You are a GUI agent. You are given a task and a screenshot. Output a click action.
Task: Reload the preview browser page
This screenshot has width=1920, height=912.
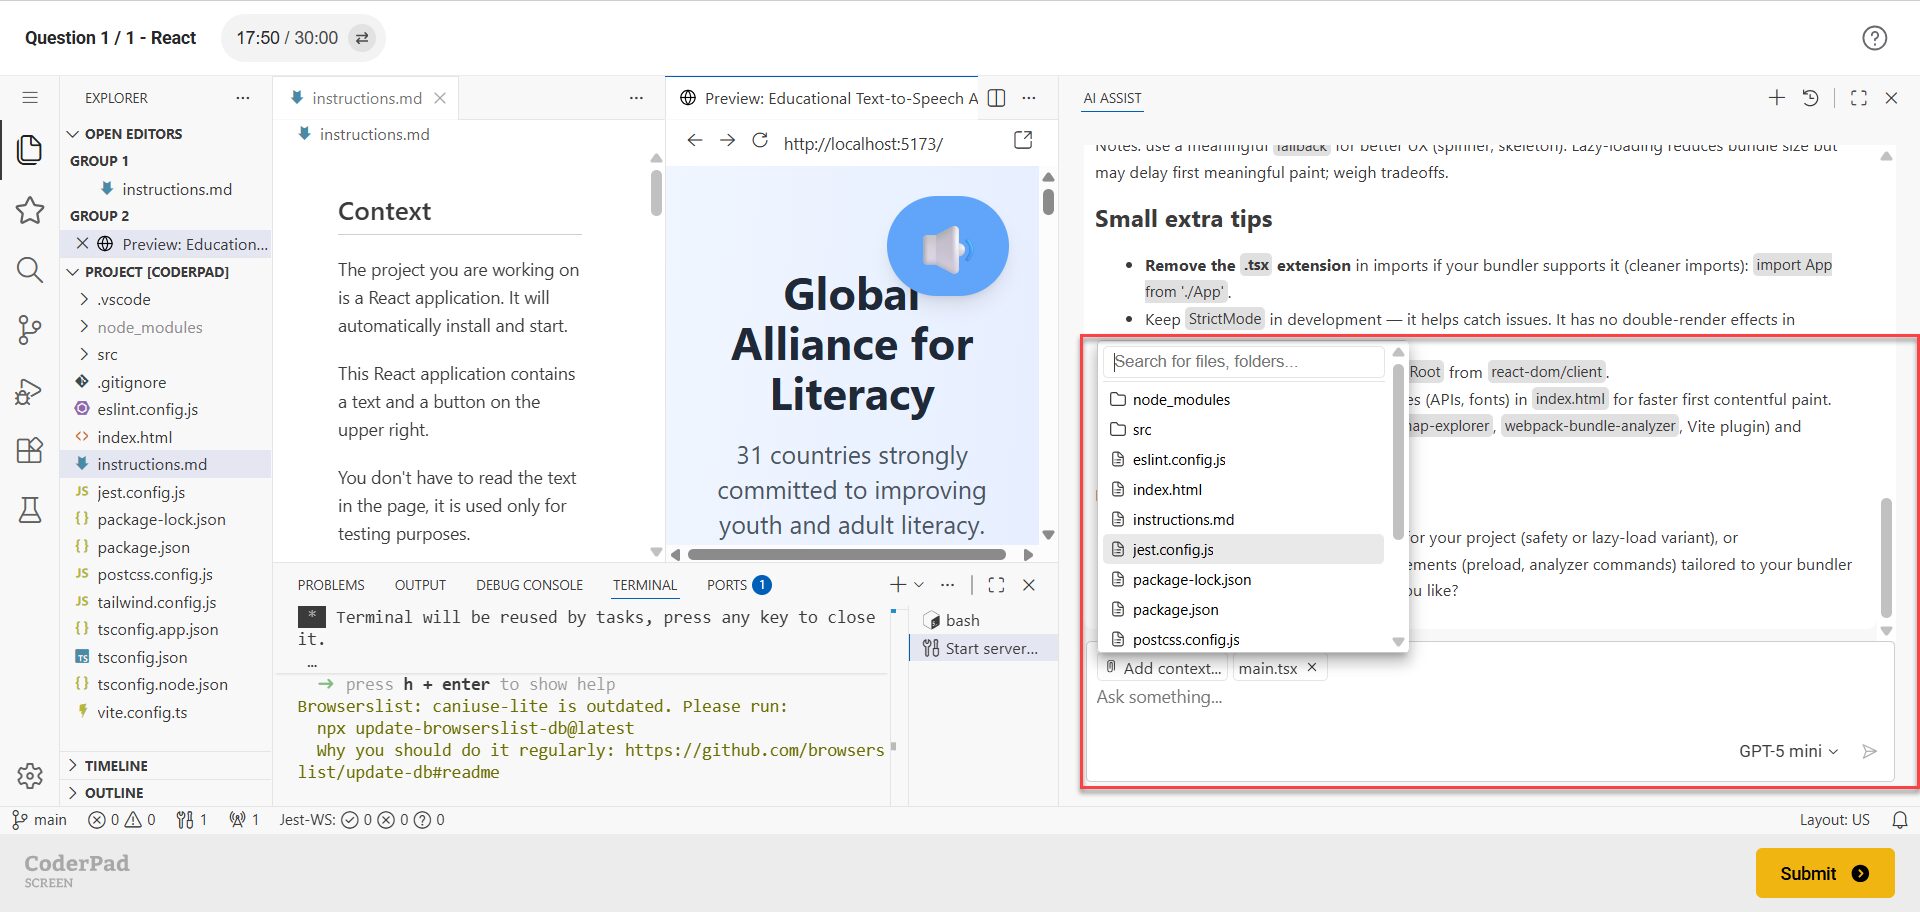tap(760, 141)
